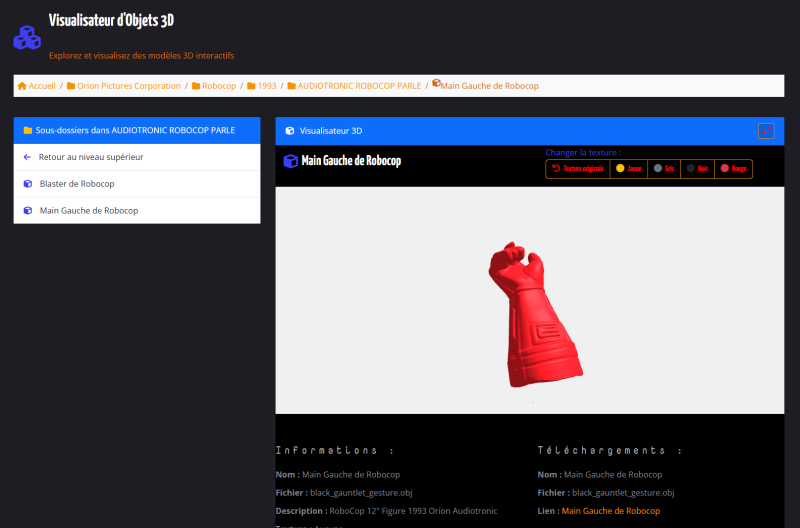Apply the Jaune yellow texture
Image resolution: width=800 pixels, height=528 pixels.
[x=629, y=169]
